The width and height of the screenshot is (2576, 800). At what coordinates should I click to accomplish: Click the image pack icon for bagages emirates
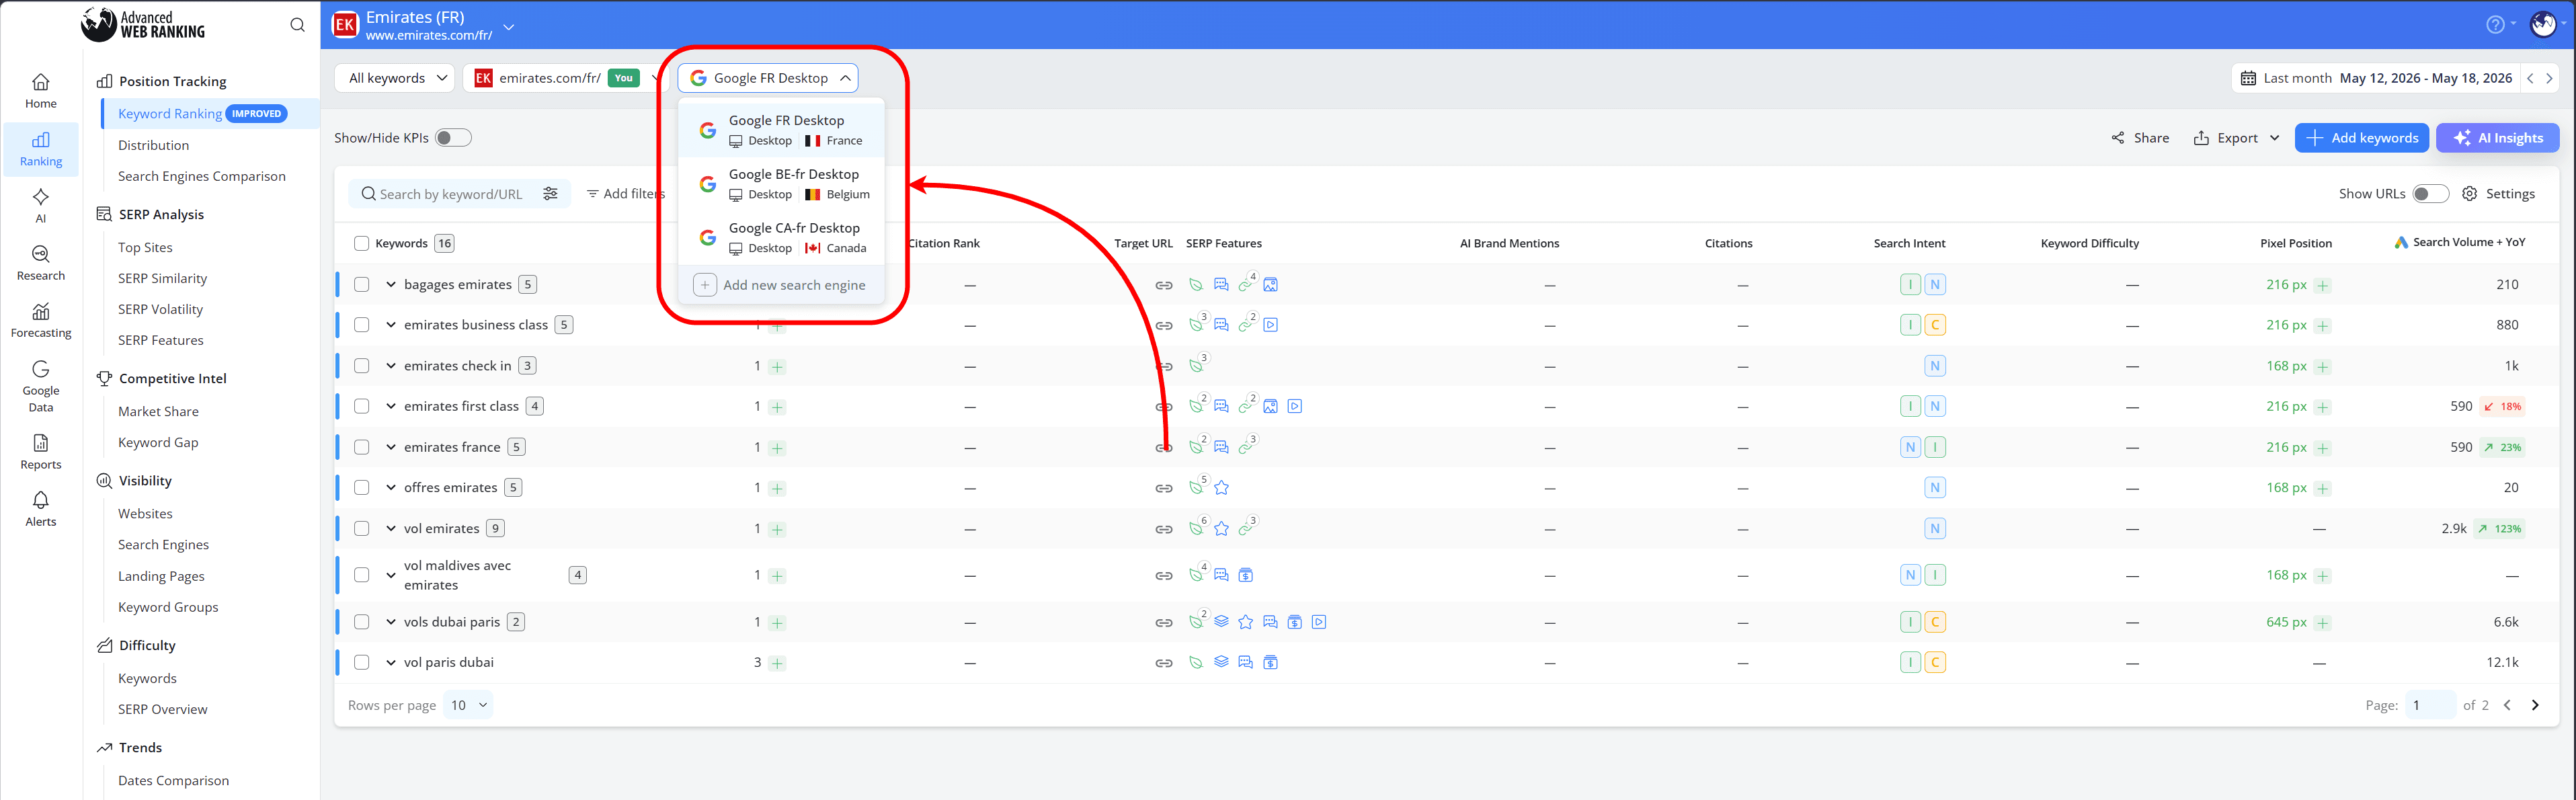point(1270,285)
